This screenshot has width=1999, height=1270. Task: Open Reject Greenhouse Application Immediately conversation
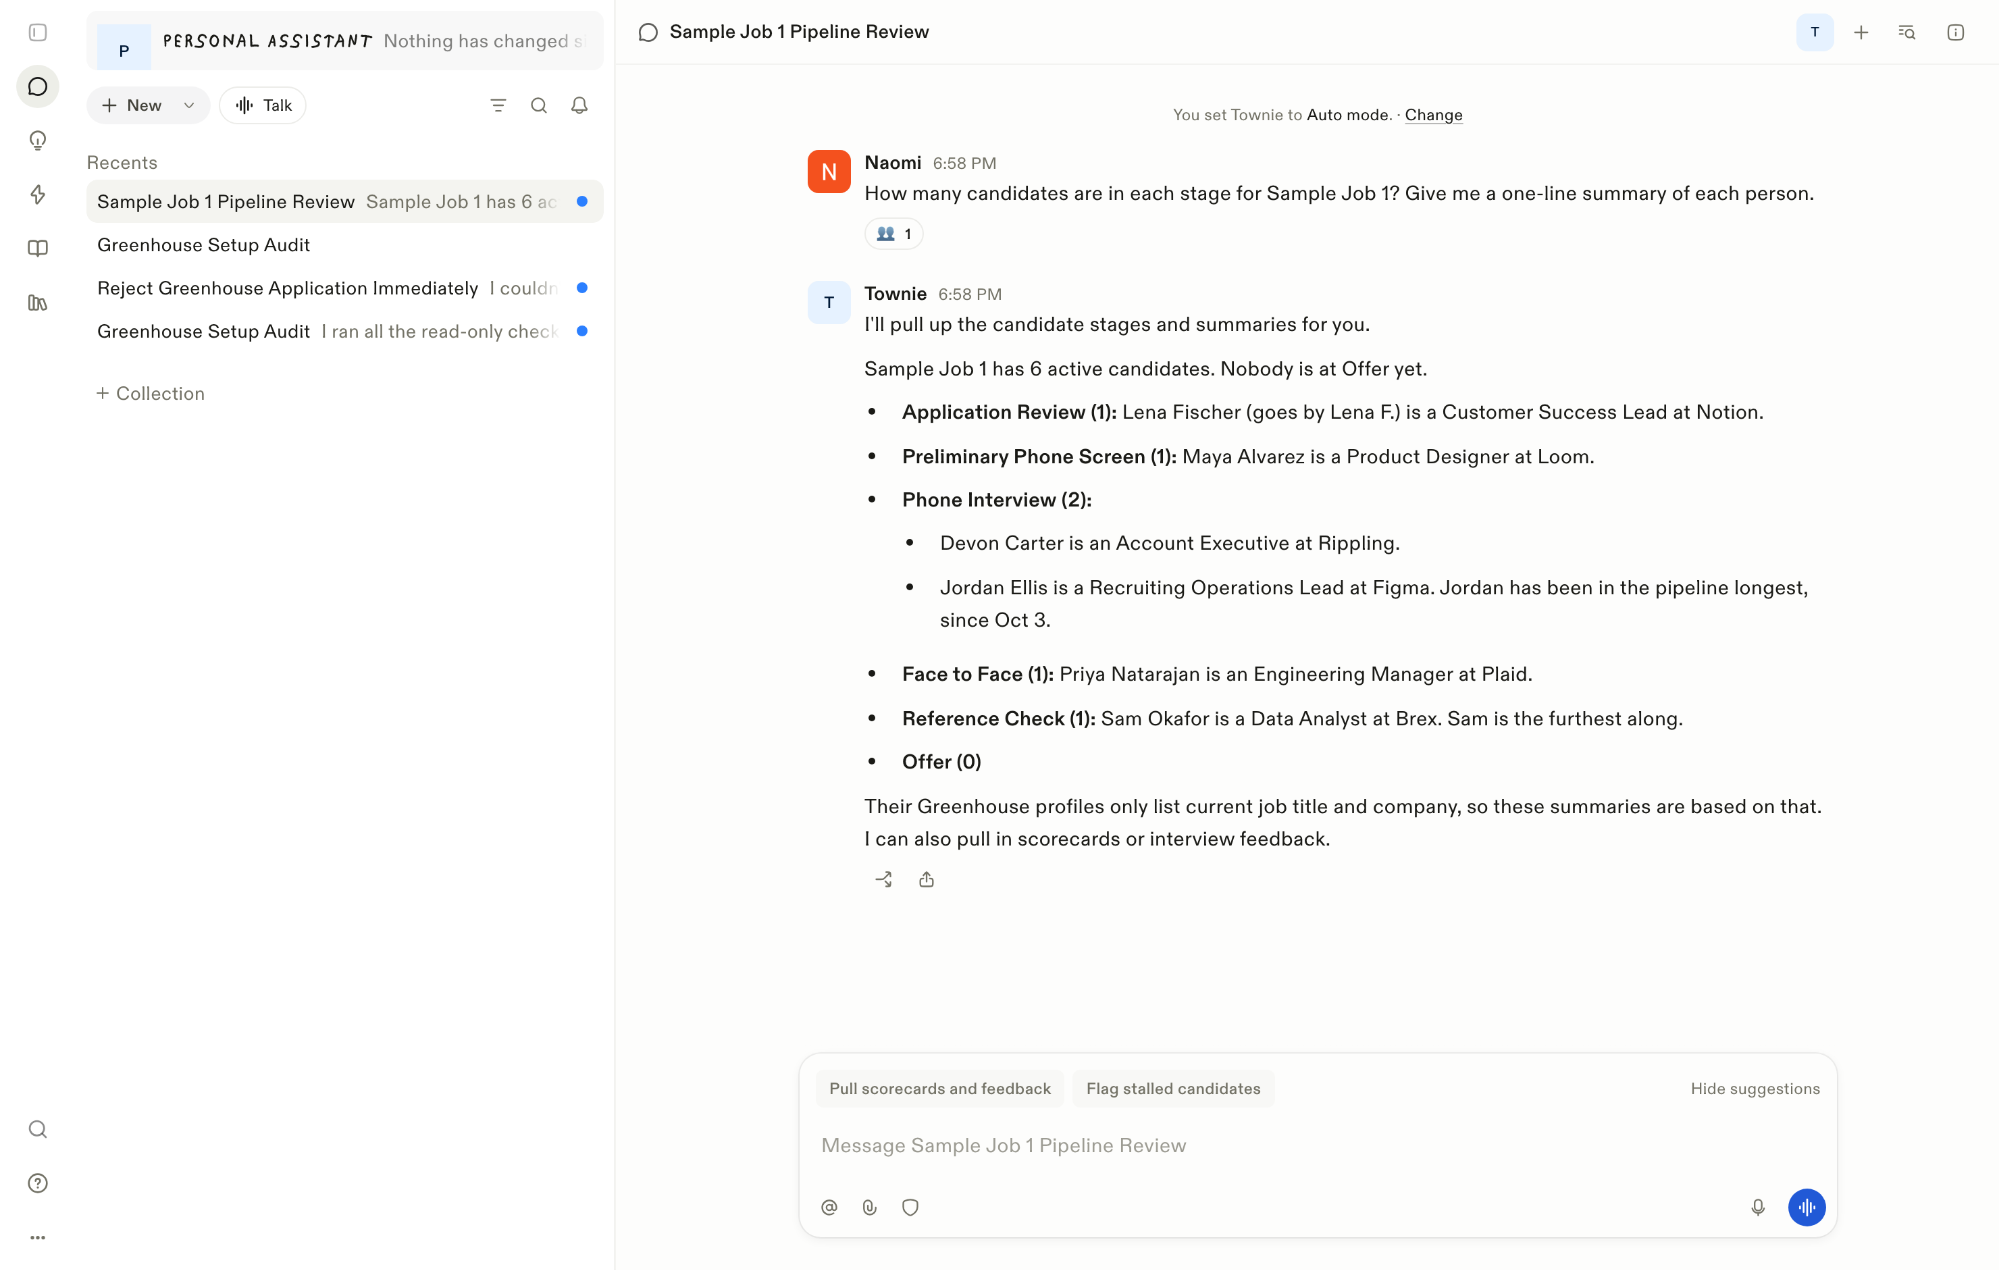[x=345, y=288]
